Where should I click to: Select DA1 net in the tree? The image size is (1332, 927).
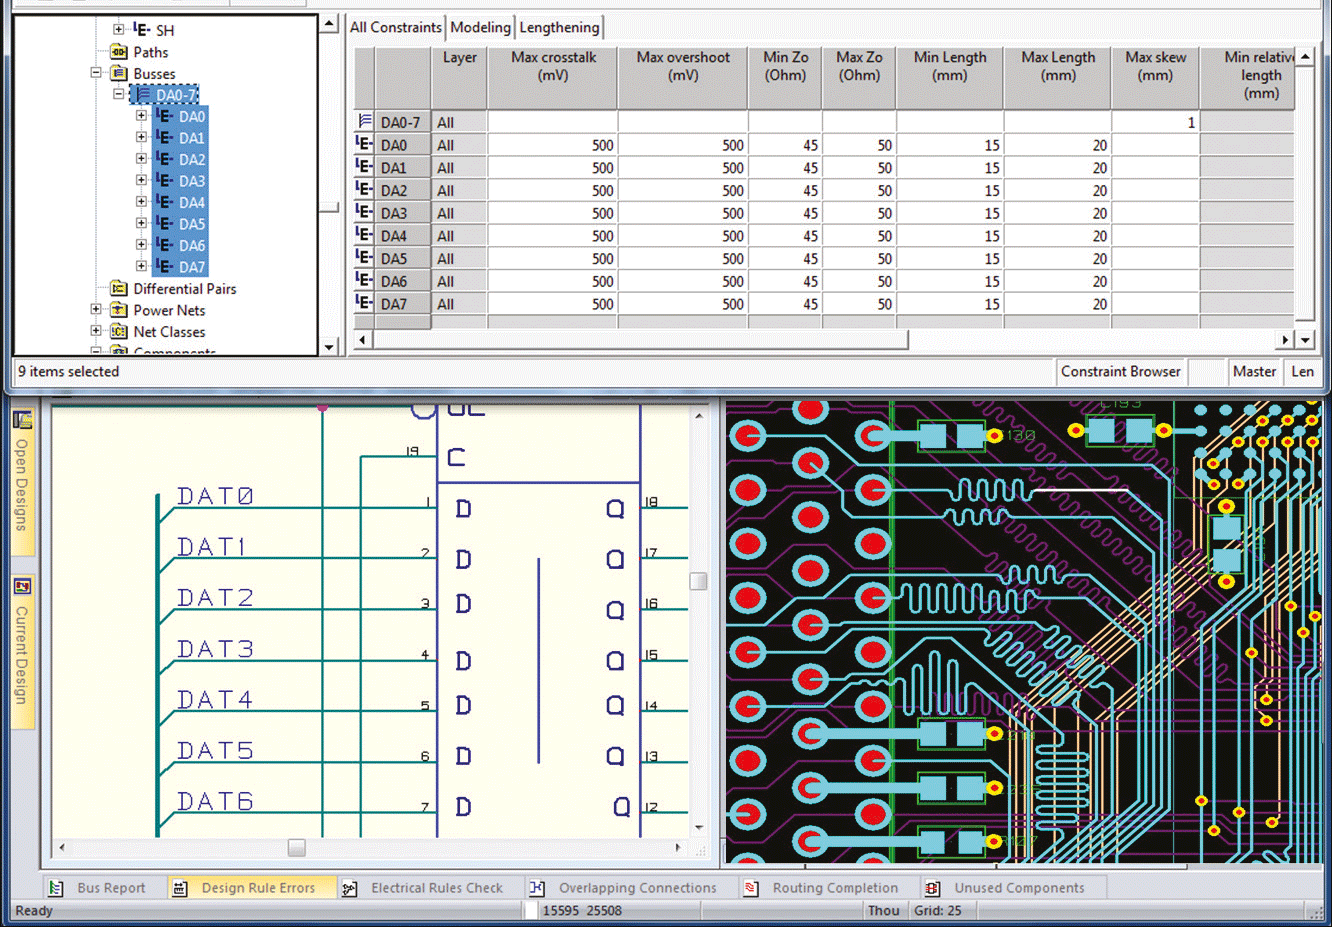point(192,138)
